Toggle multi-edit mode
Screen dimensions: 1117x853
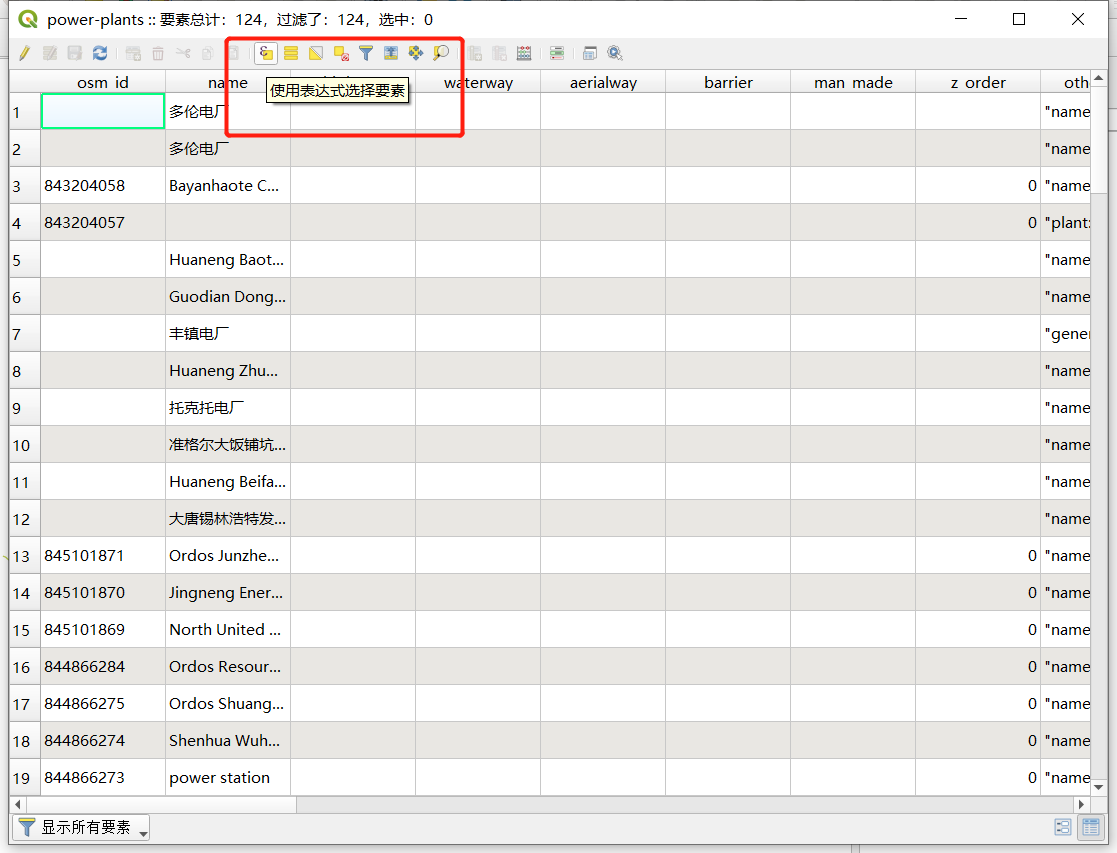(x=49, y=53)
